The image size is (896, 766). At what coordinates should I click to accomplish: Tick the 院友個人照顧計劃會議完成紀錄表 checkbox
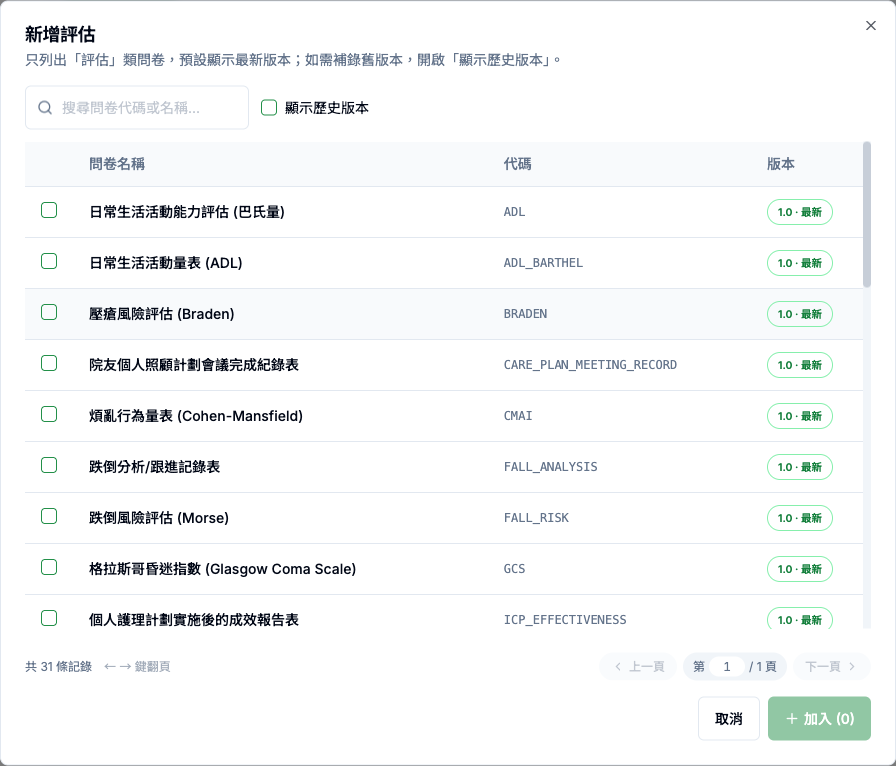49,363
